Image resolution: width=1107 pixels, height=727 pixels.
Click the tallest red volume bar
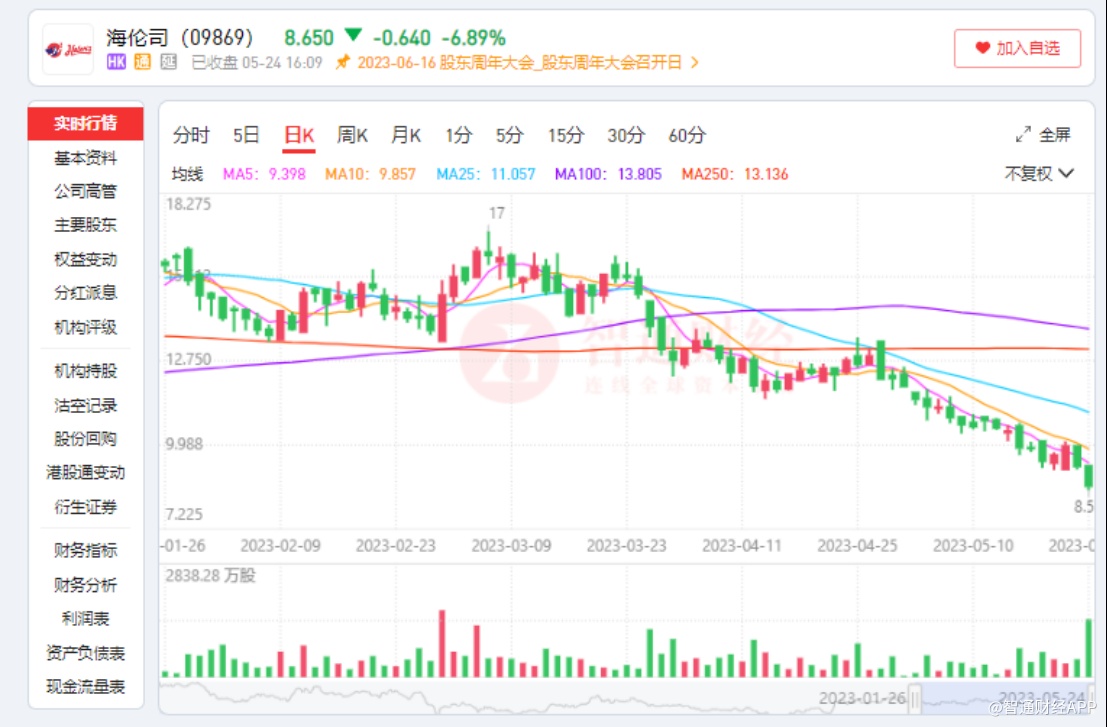point(442,643)
